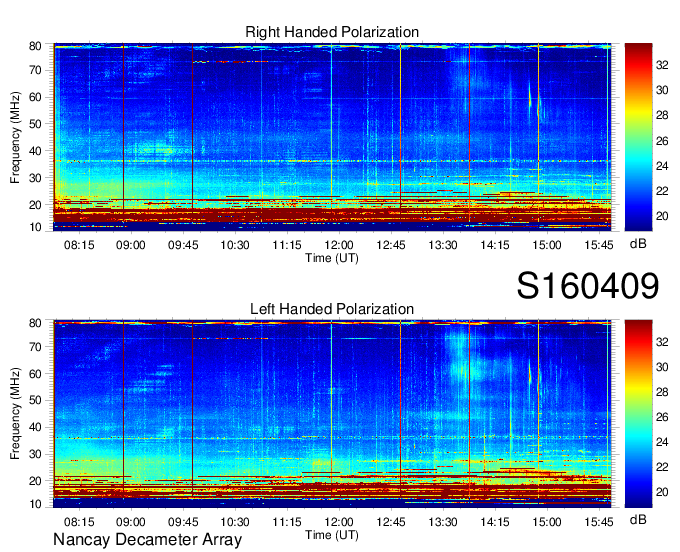Click the left-handed spectrogram plot area
Screen dimensions: 680x552
click(x=332, y=414)
